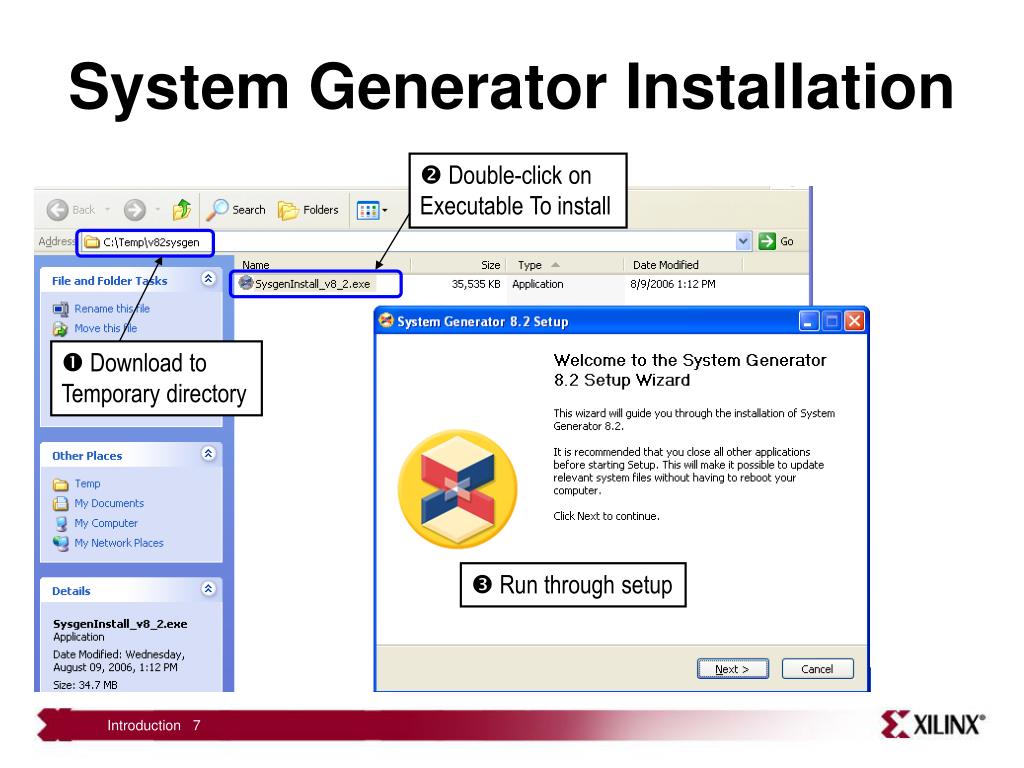Go up one folder level icon
The width and height of the screenshot is (1024, 768).
coord(182,210)
